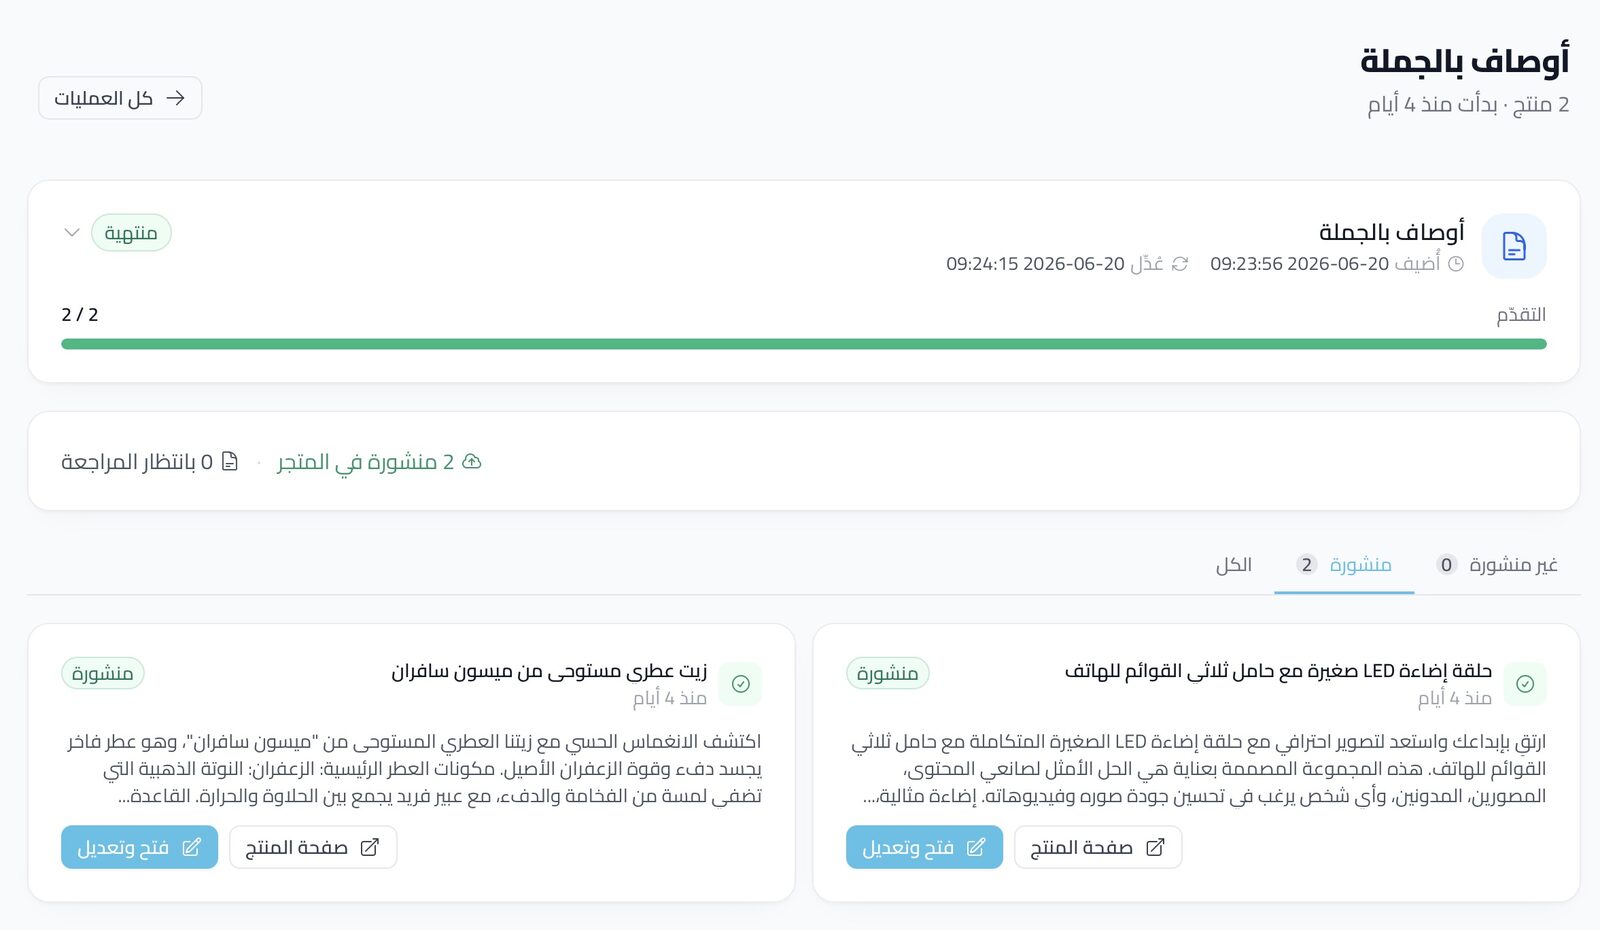The height and width of the screenshot is (930, 1600).
Task: Click the page heading أوصاف بالجملة
Action: pyautogui.click(x=1464, y=60)
